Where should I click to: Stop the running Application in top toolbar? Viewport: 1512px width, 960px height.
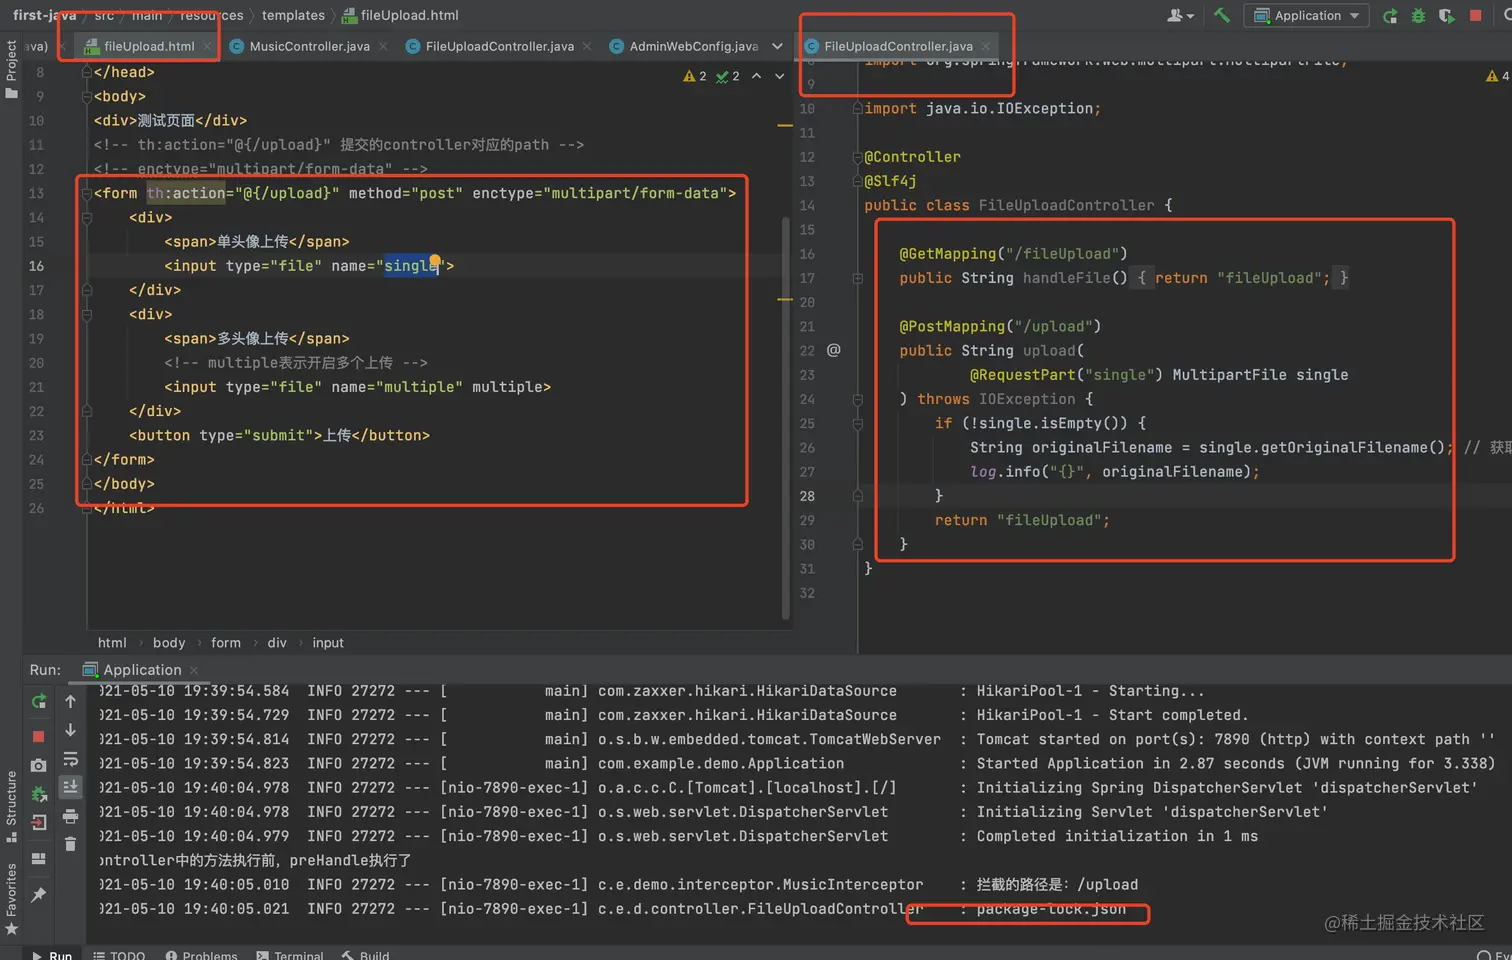1475,16
